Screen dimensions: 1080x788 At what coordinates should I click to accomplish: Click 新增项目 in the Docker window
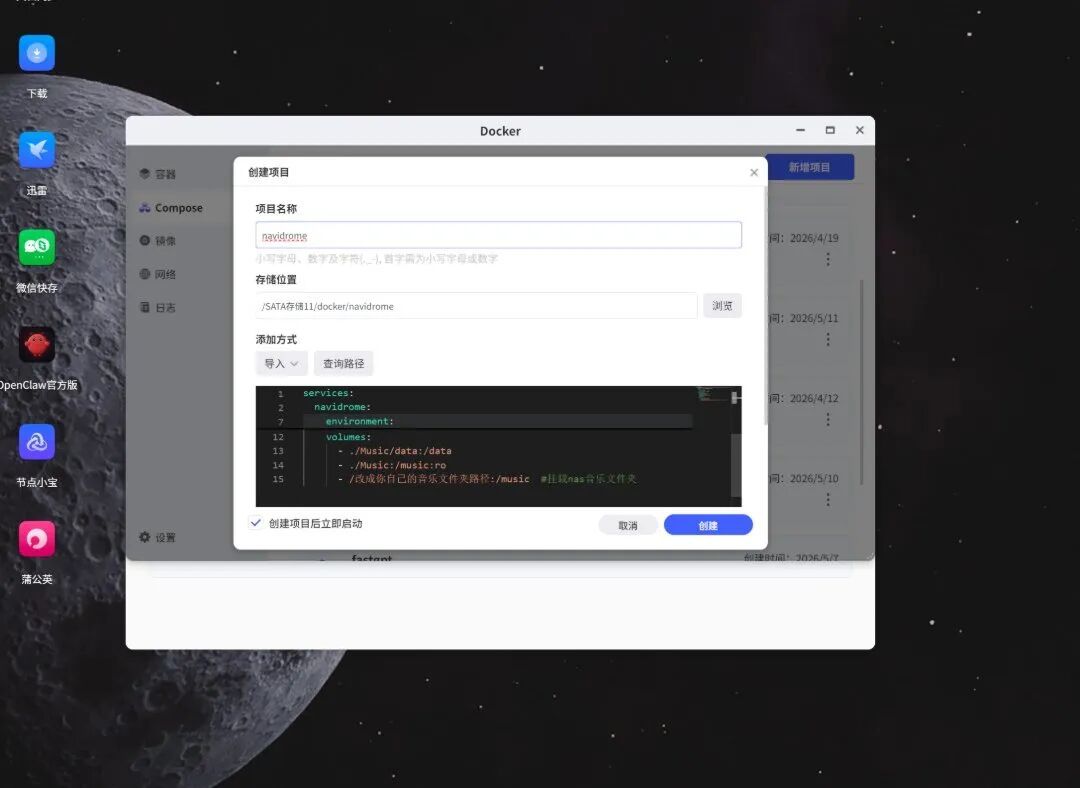(x=809, y=167)
